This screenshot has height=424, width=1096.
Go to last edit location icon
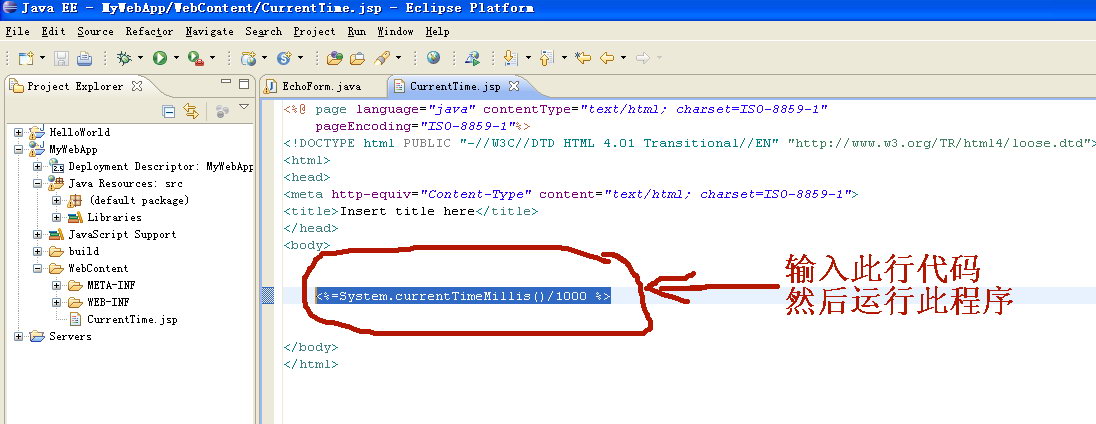pyautogui.click(x=582, y=59)
